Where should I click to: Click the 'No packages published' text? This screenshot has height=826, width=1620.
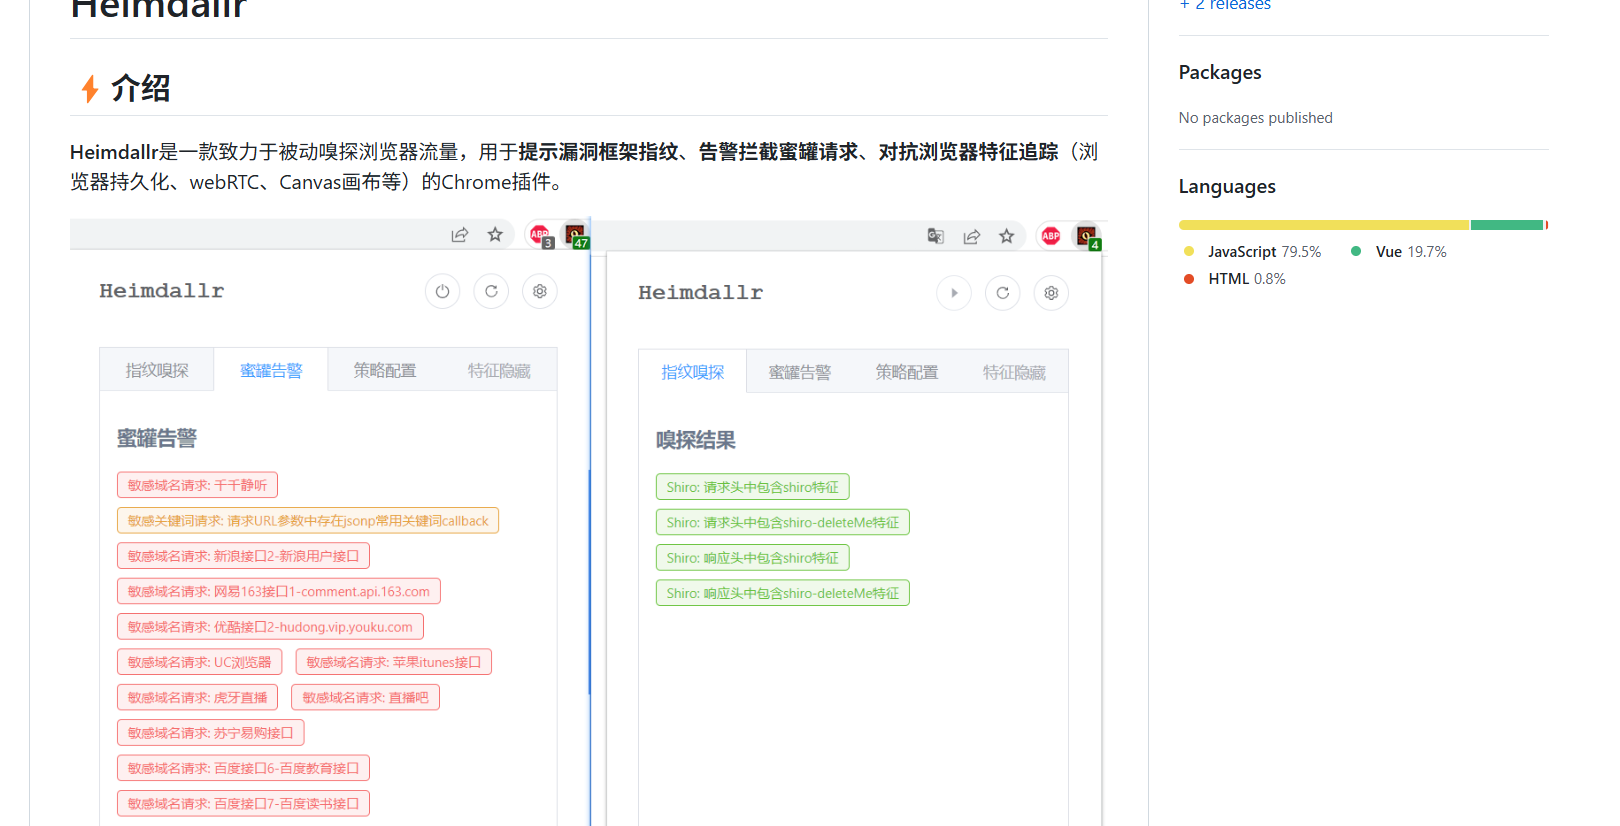tap(1256, 118)
